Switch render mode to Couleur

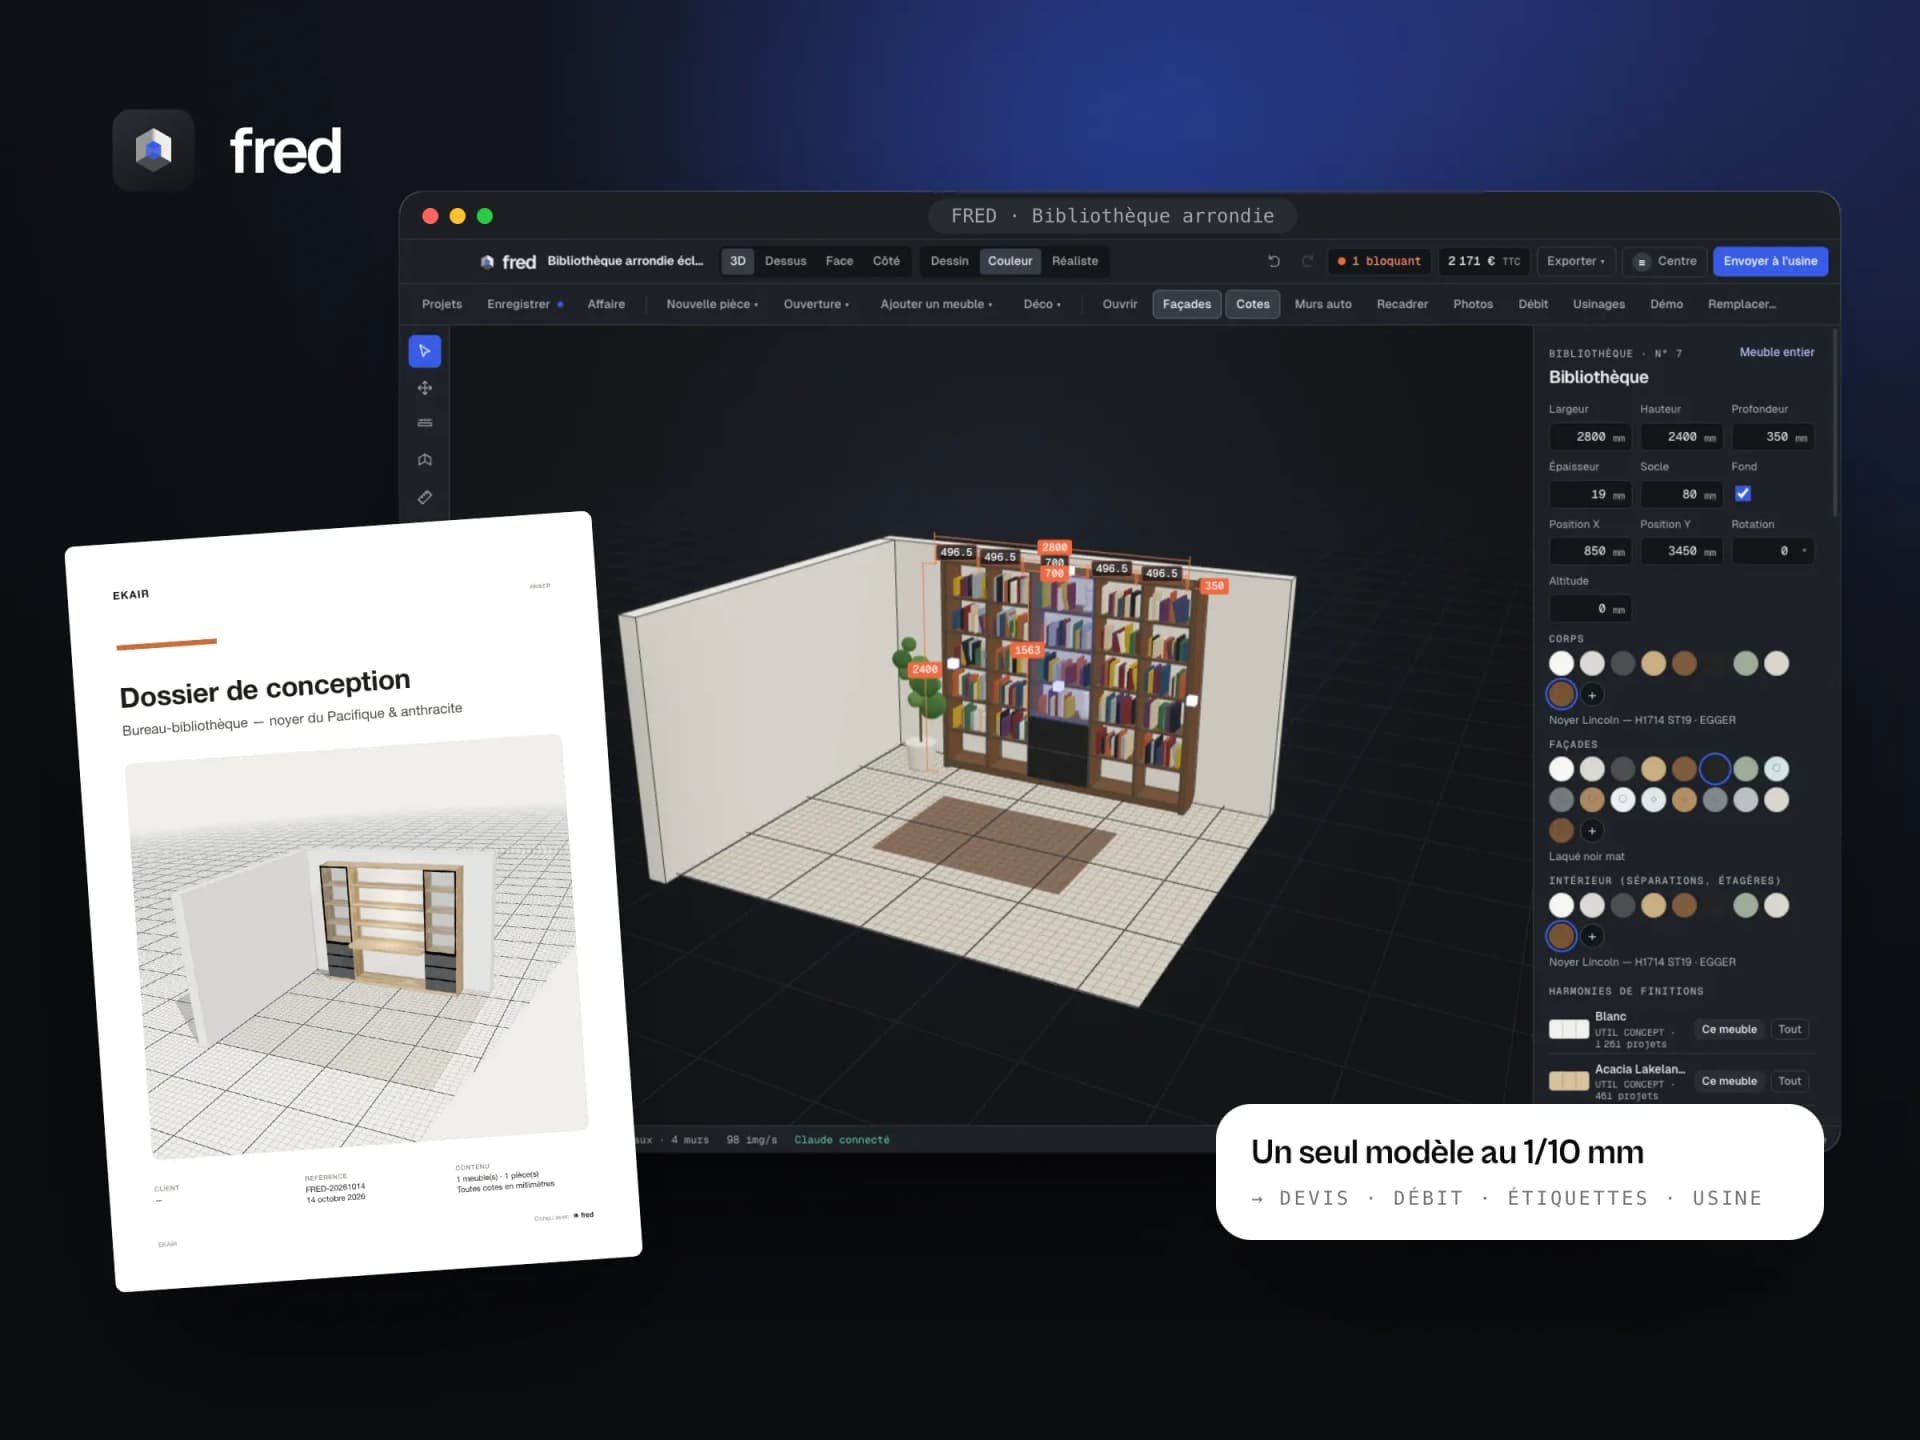(1010, 261)
